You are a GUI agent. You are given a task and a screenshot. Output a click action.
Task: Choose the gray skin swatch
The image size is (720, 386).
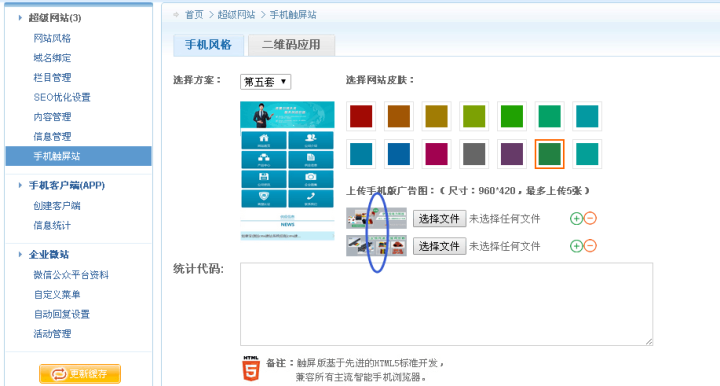pos(474,154)
